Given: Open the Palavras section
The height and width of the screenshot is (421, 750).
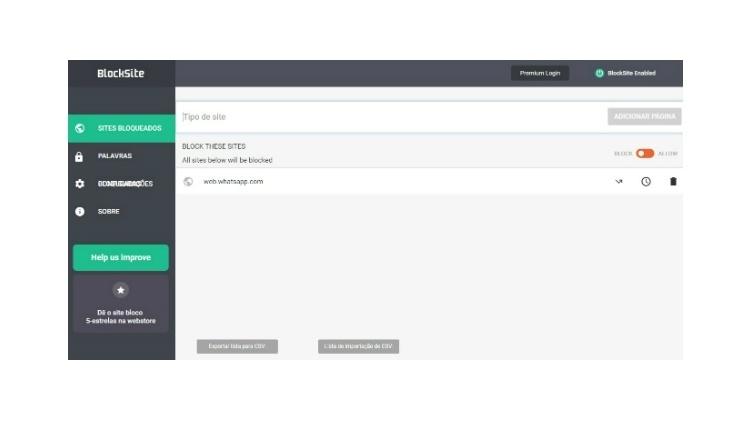Looking at the screenshot, I should tap(121, 156).
